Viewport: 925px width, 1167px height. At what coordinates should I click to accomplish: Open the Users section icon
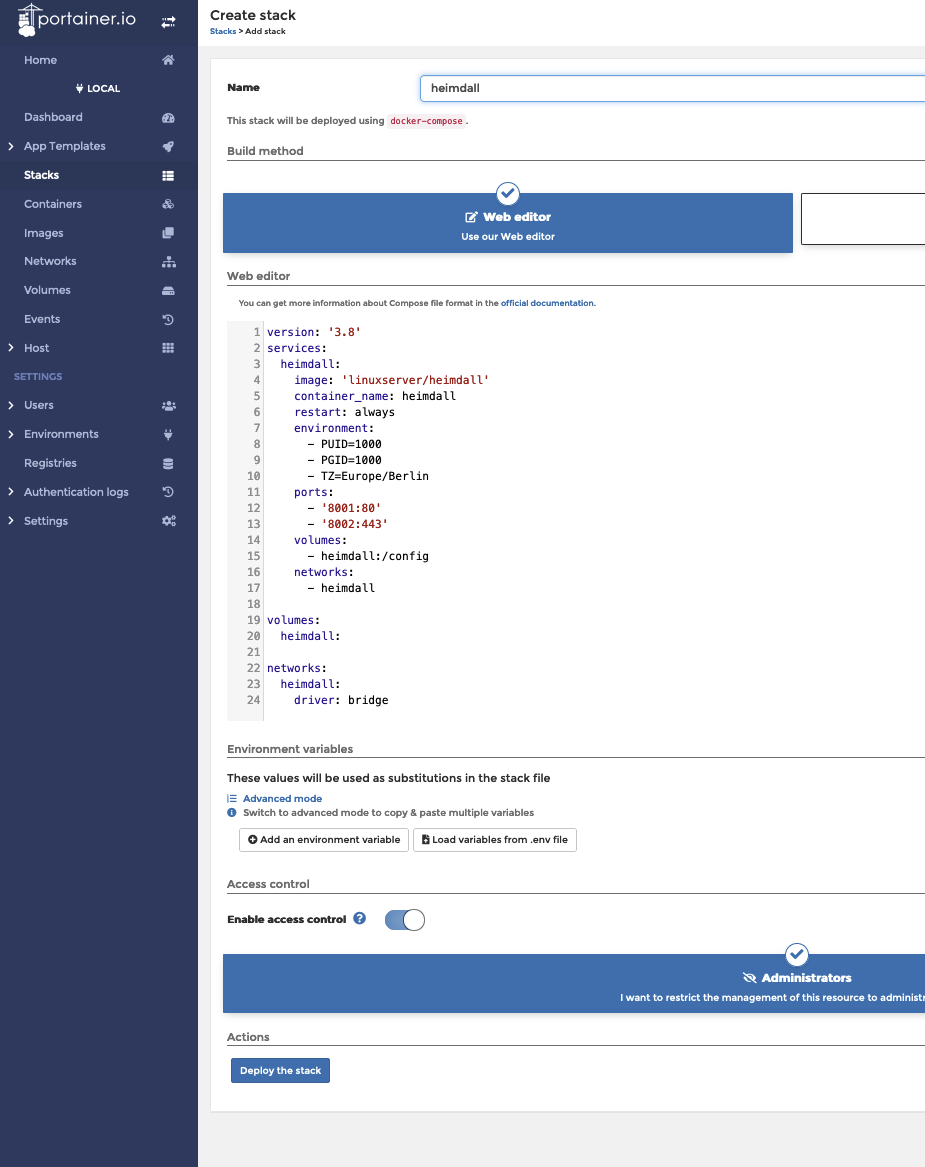pyautogui.click(x=168, y=405)
